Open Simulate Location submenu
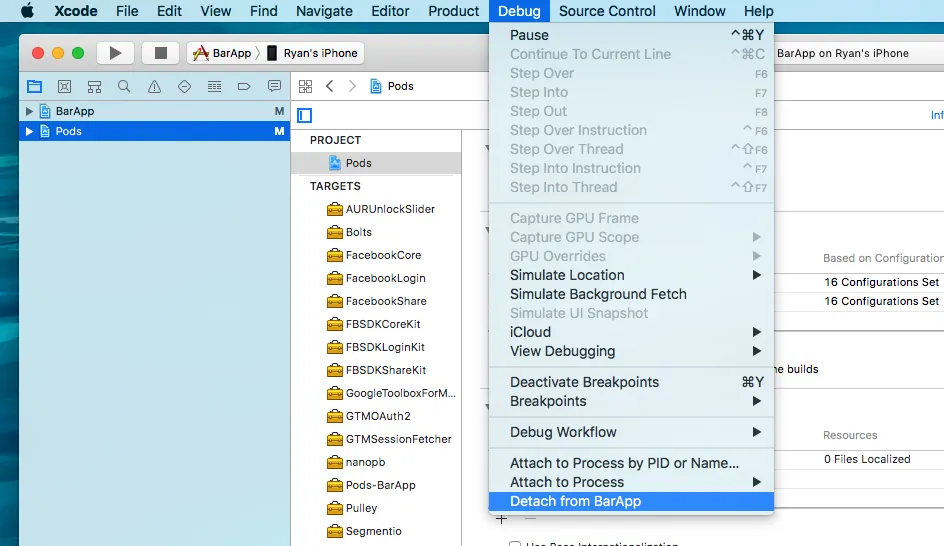The height and width of the screenshot is (546, 944). click(x=631, y=275)
